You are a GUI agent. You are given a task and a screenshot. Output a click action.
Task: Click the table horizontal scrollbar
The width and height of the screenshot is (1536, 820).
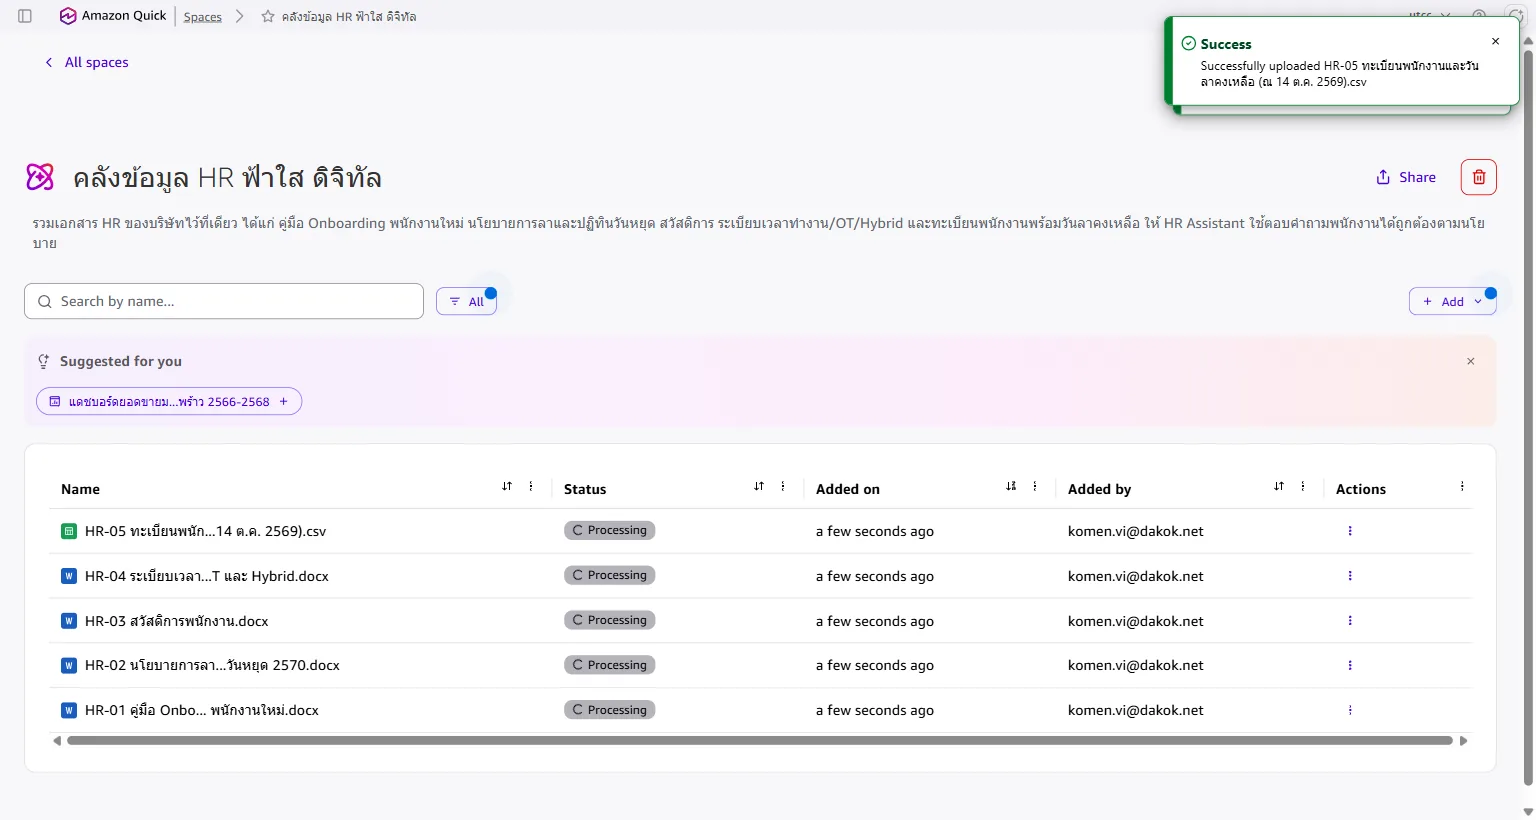click(759, 741)
